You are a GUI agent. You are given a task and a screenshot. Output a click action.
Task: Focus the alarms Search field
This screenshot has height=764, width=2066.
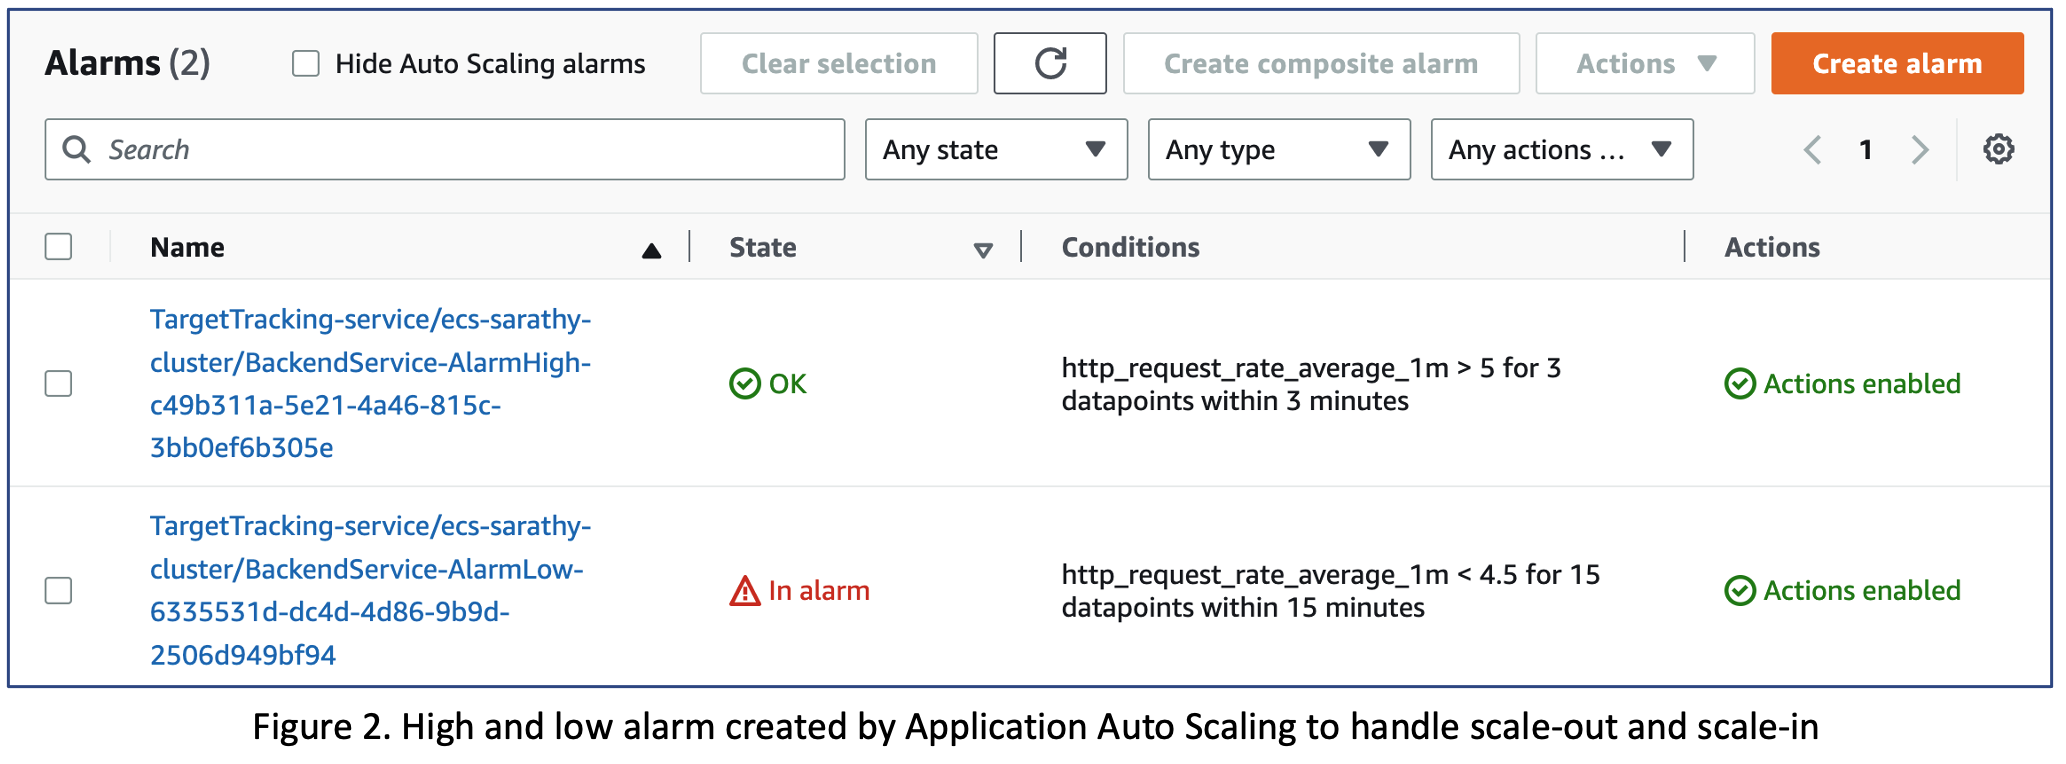tap(460, 150)
